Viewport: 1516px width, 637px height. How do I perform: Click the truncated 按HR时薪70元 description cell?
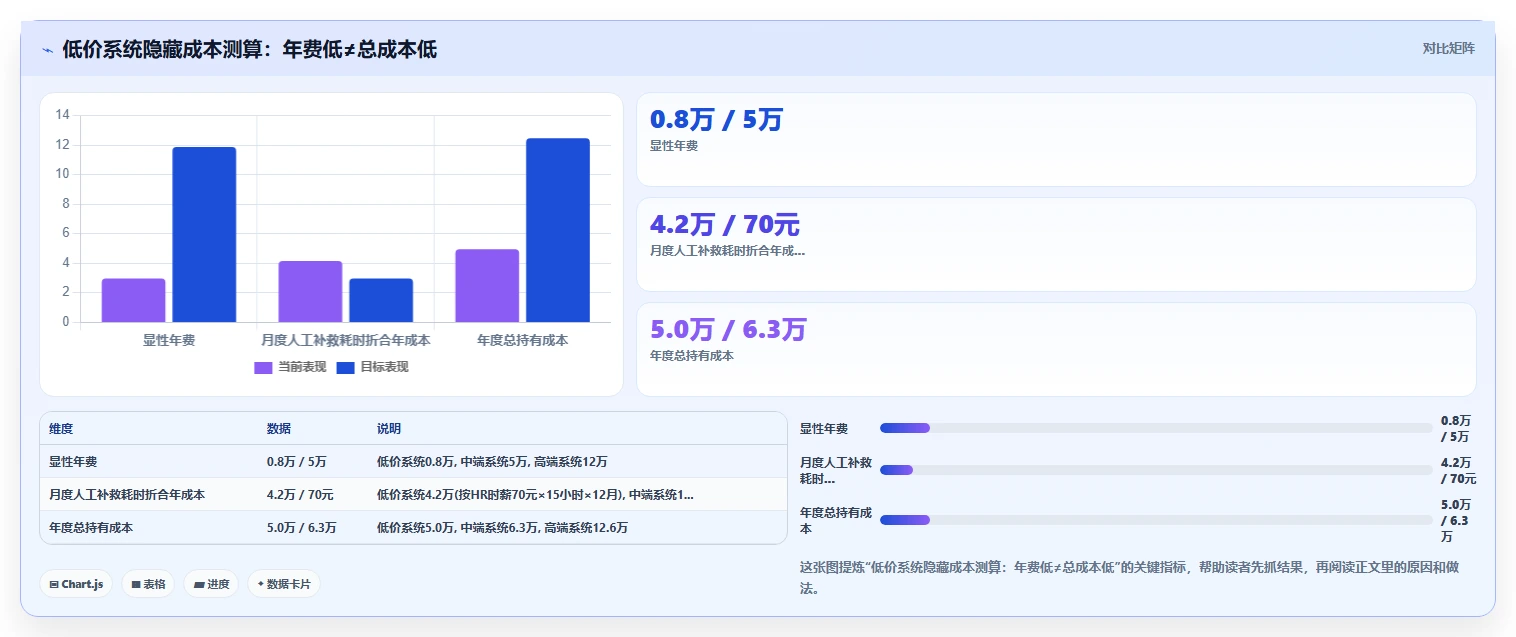[535, 494]
